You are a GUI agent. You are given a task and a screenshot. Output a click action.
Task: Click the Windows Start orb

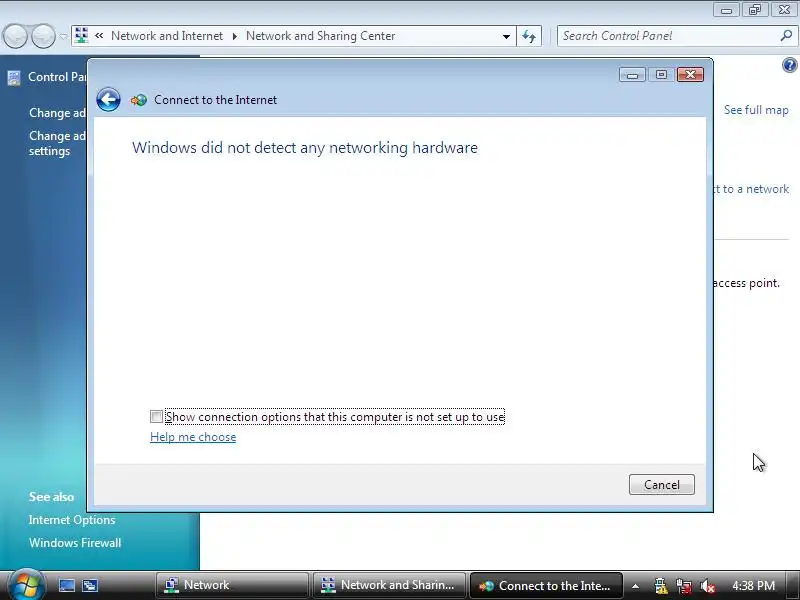[26, 585]
